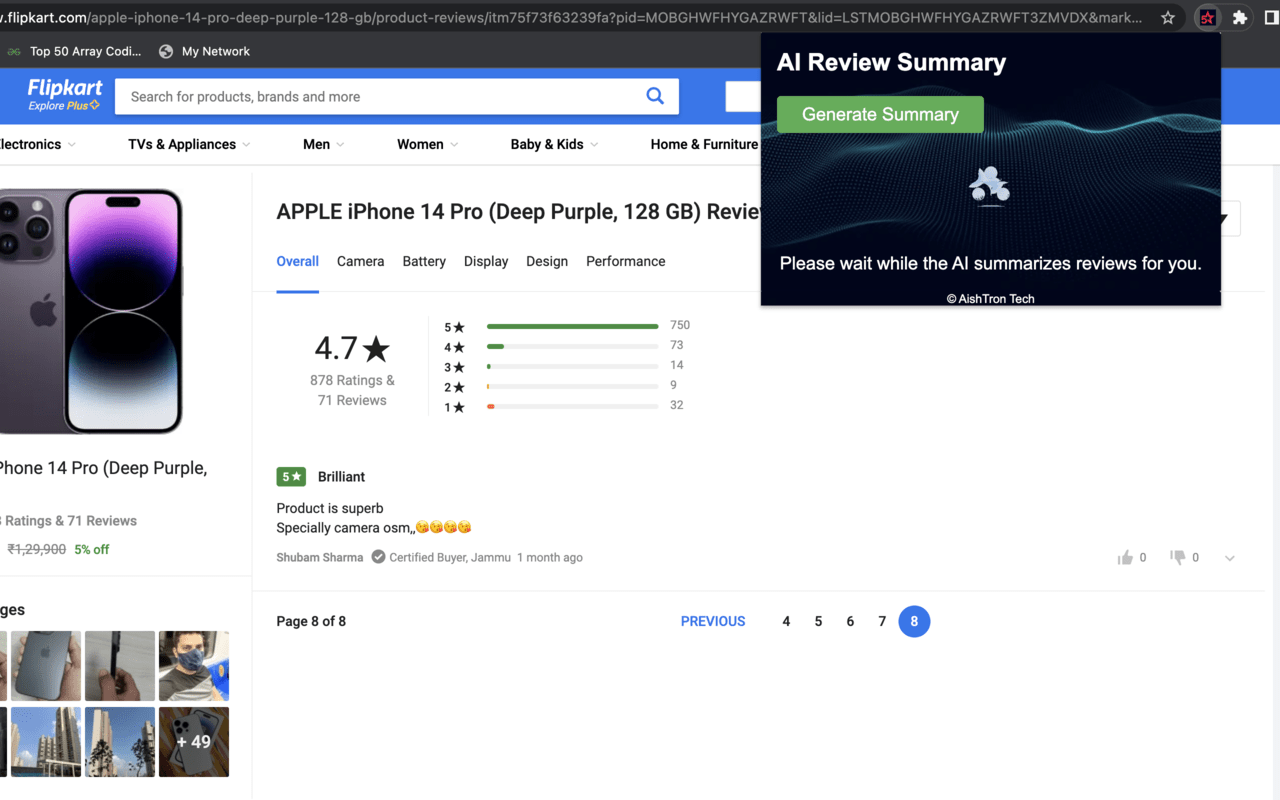Expand review options chevron

(1230, 558)
